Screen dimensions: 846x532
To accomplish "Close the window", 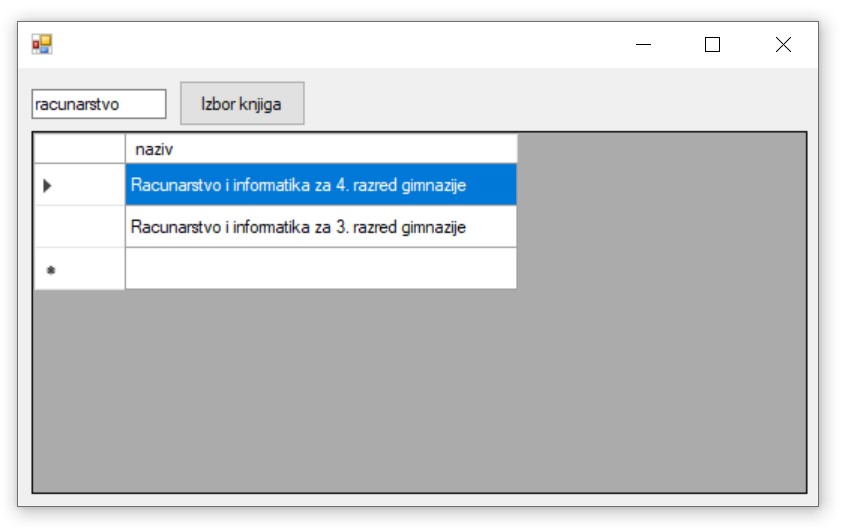I will (x=783, y=45).
